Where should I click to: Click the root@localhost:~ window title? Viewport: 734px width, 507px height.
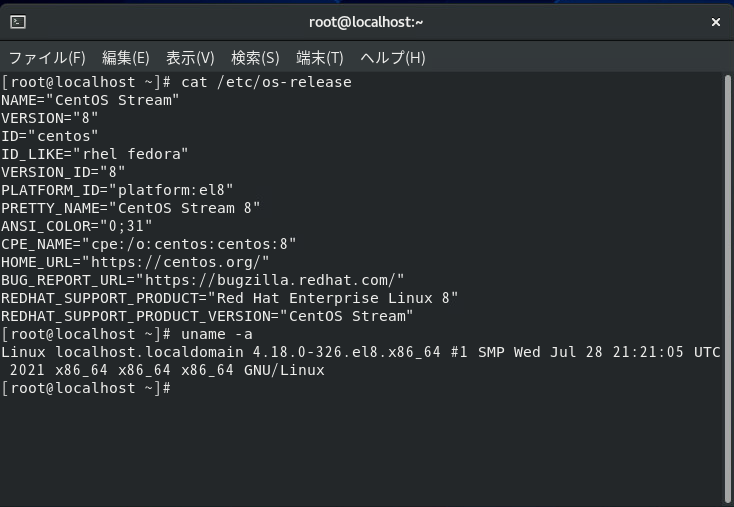tap(366, 22)
